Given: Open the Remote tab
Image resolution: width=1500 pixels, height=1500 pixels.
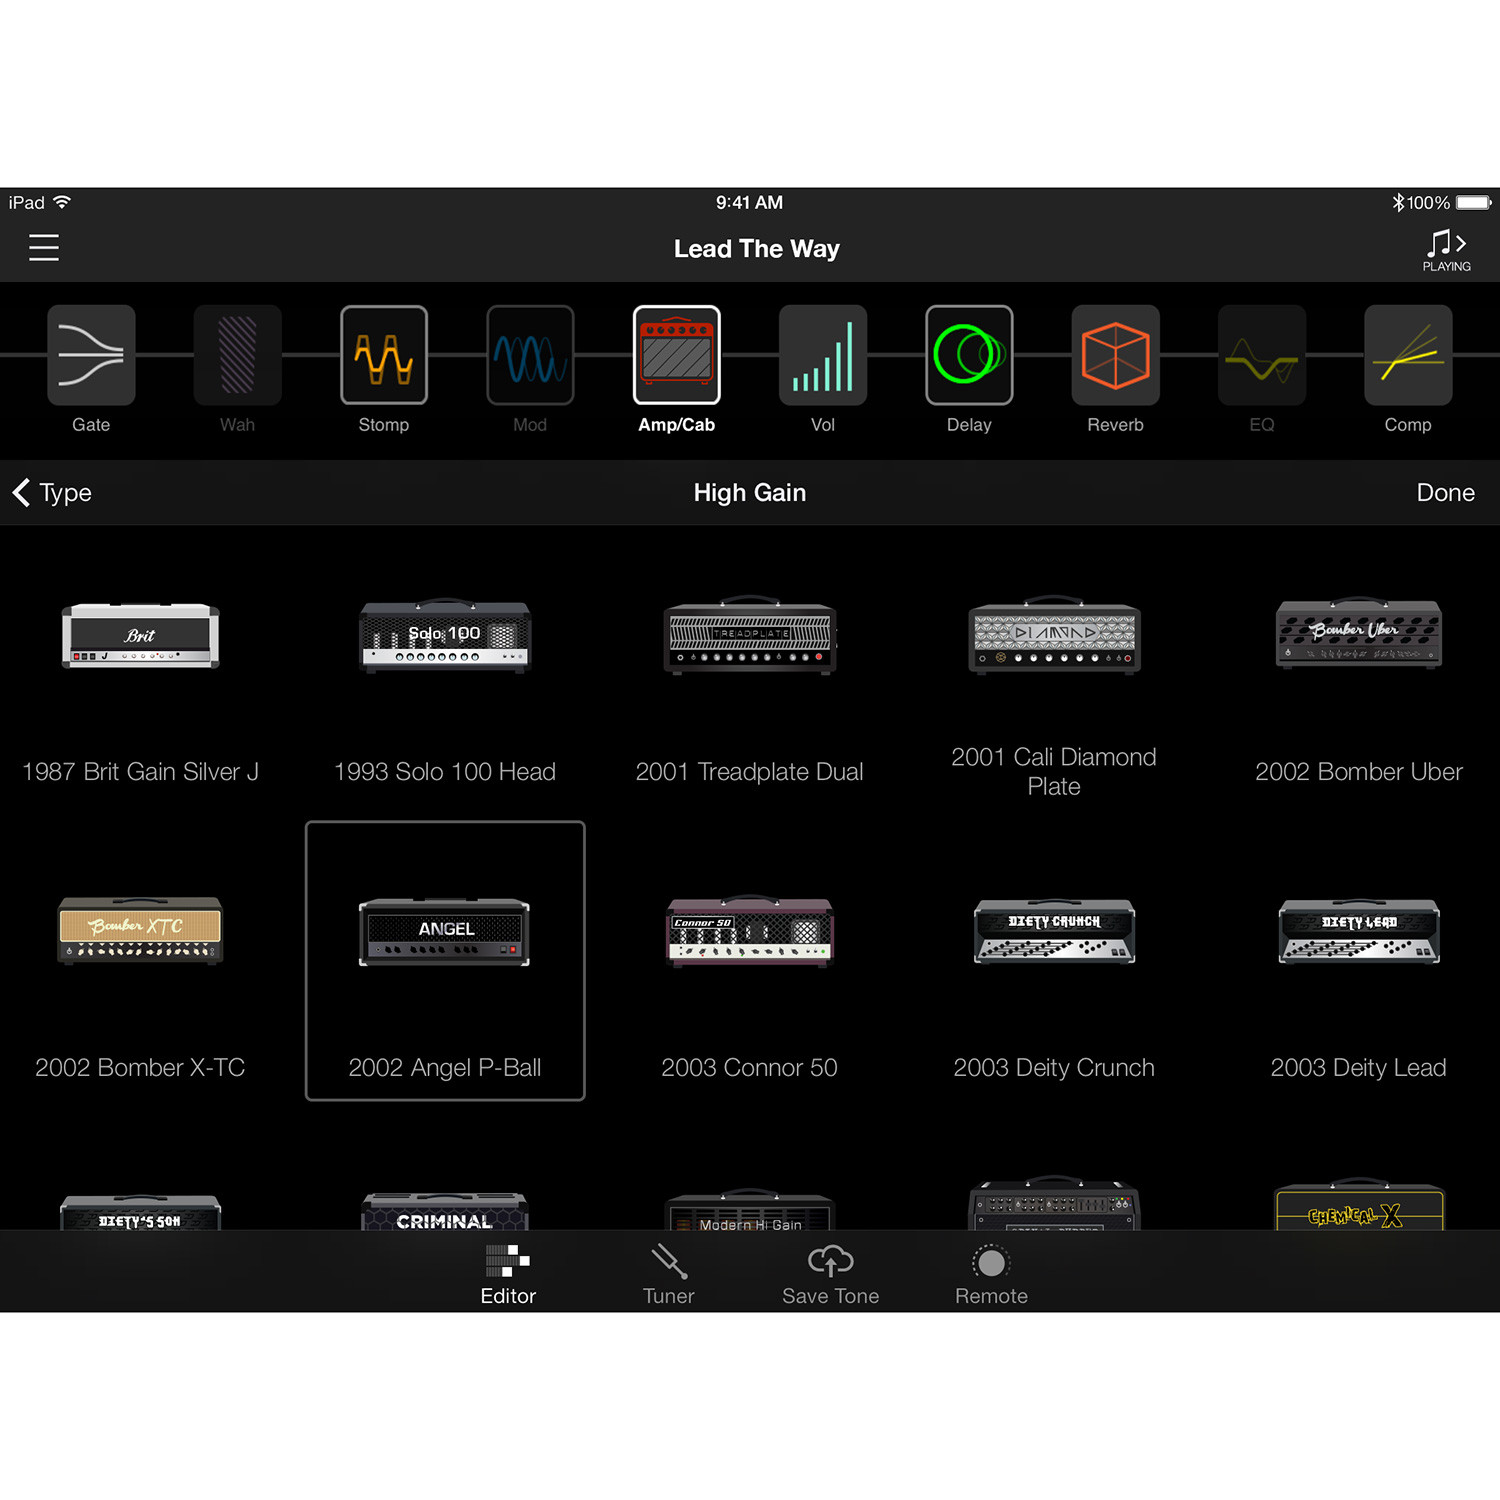Looking at the screenshot, I should [991, 1274].
